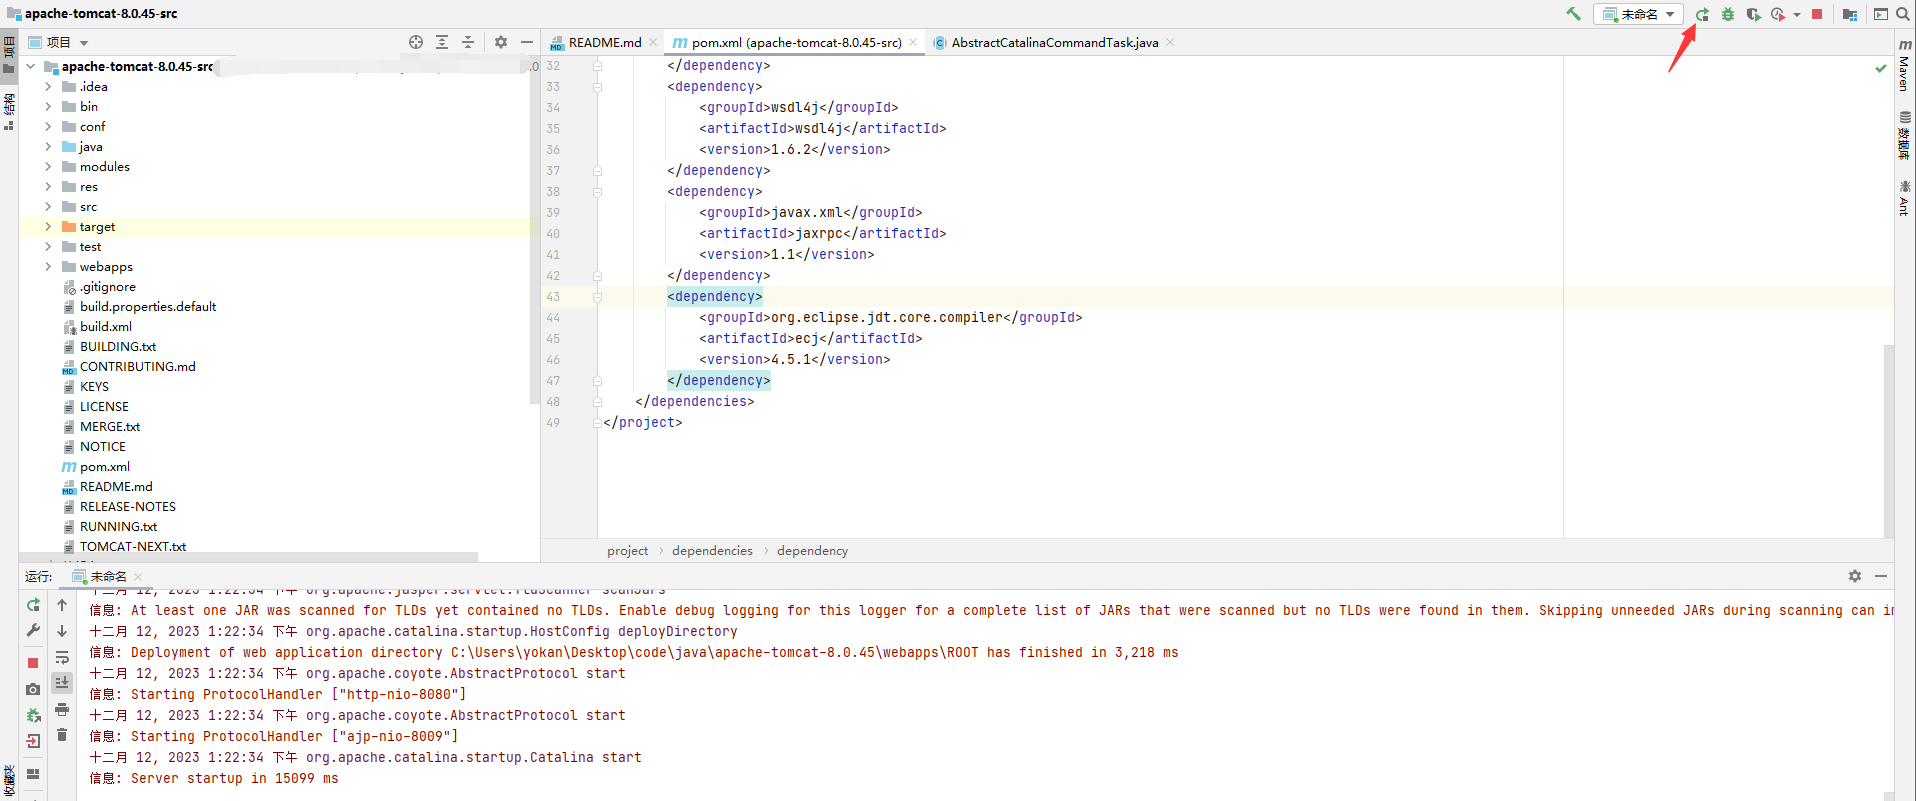Viewport: 1916px width, 801px height.
Task: Click the top toolbar Rerun icon
Action: click(1702, 14)
